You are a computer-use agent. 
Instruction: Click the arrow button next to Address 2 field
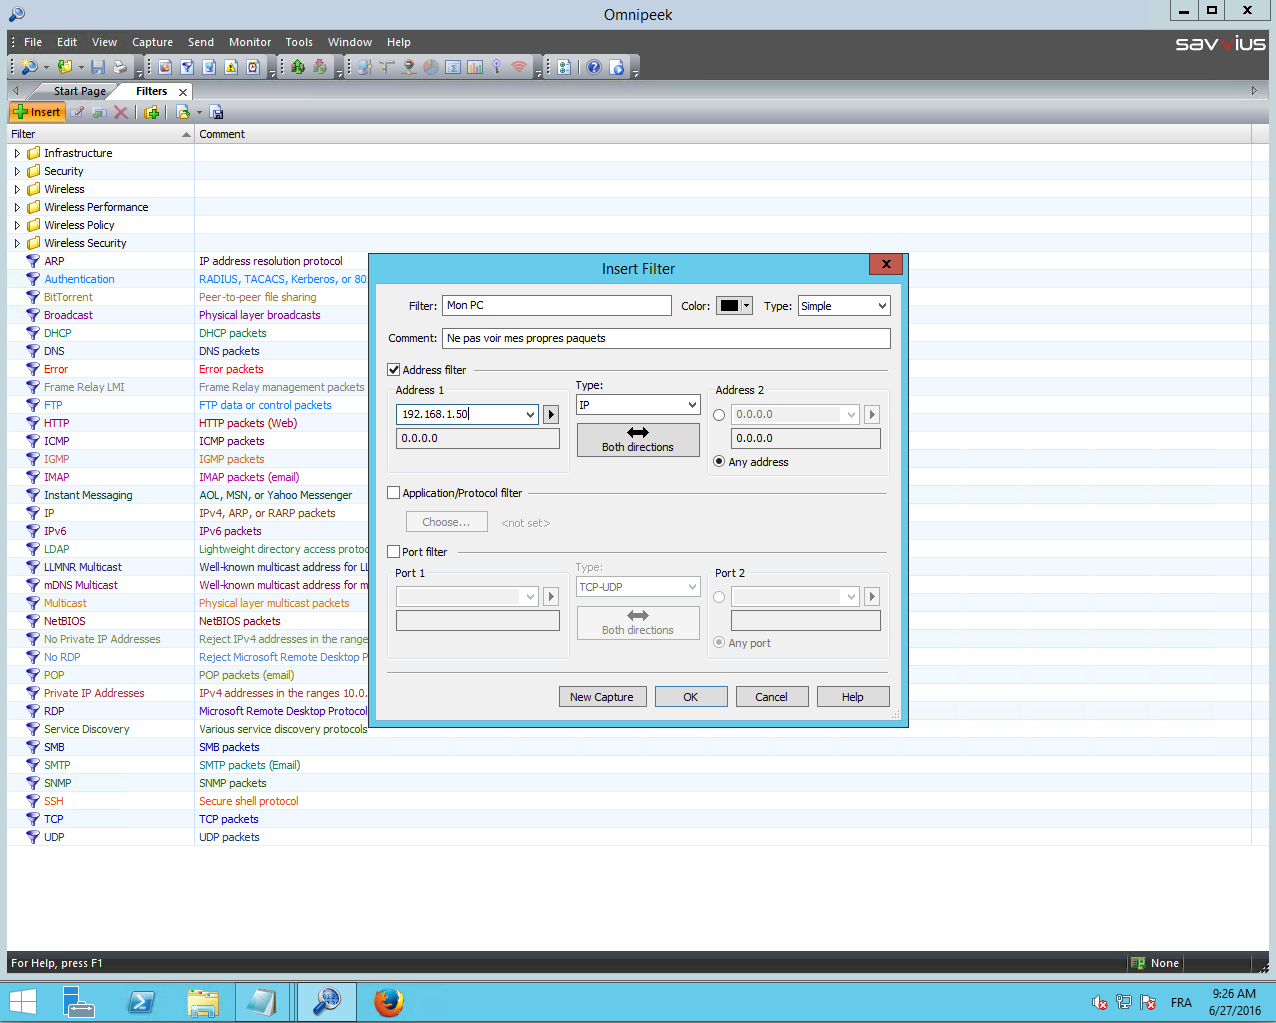click(x=872, y=414)
